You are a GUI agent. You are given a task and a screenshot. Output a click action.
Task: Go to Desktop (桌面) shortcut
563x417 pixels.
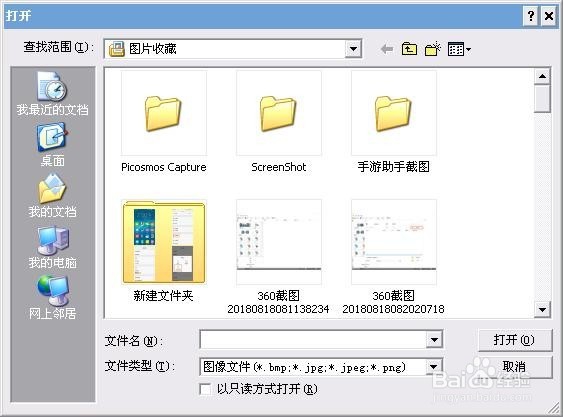point(52,145)
